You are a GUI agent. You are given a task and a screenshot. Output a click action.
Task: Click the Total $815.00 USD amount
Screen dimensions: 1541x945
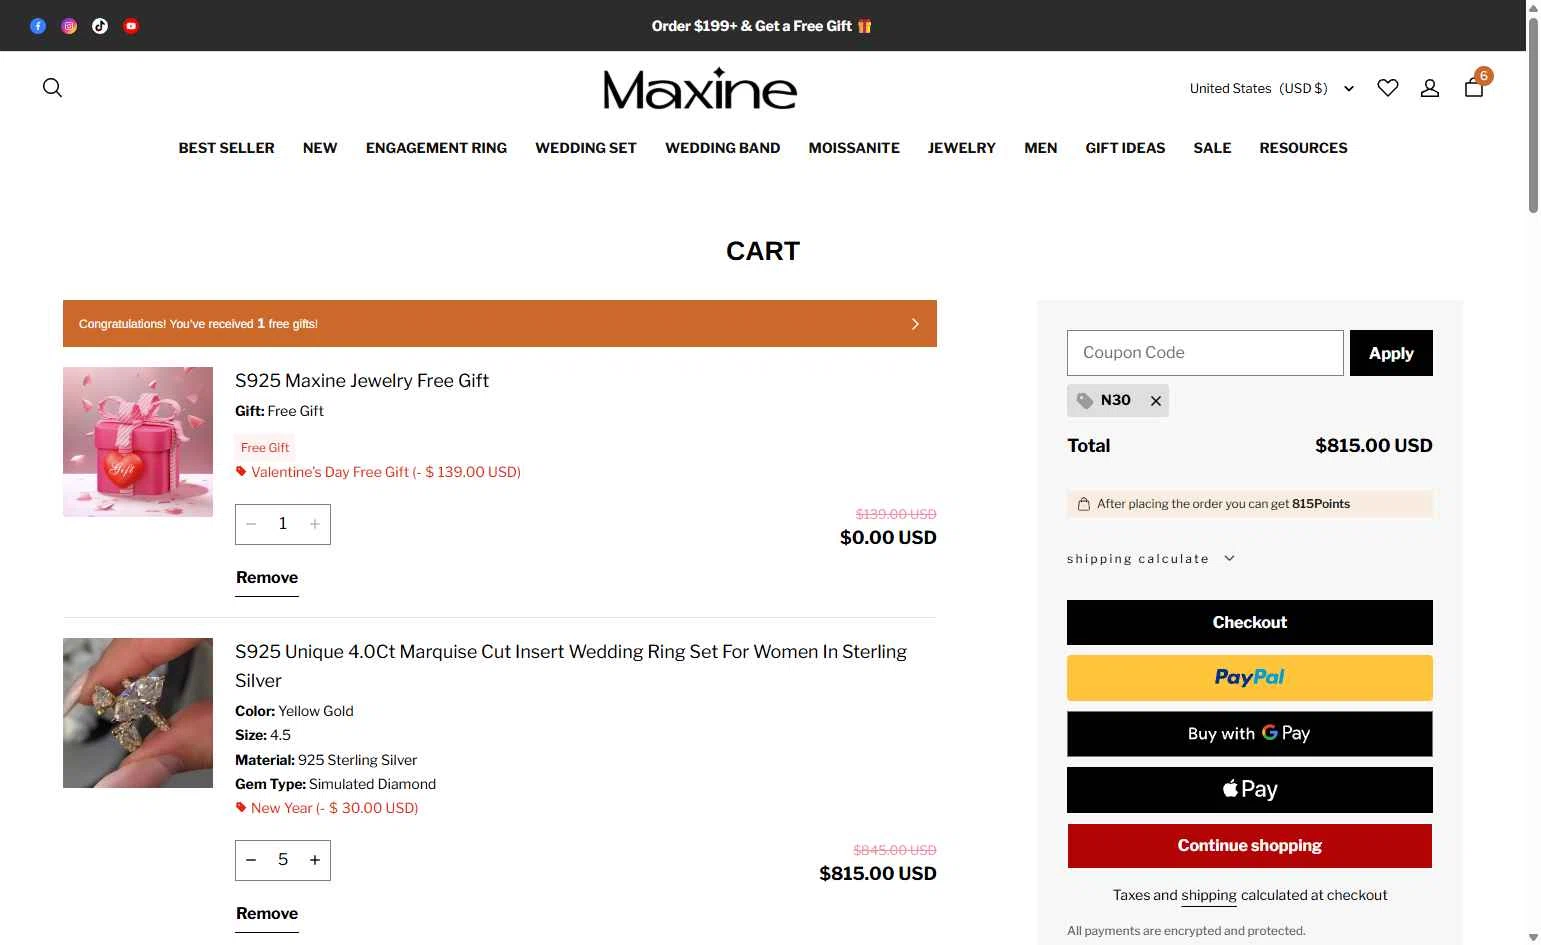click(1373, 446)
